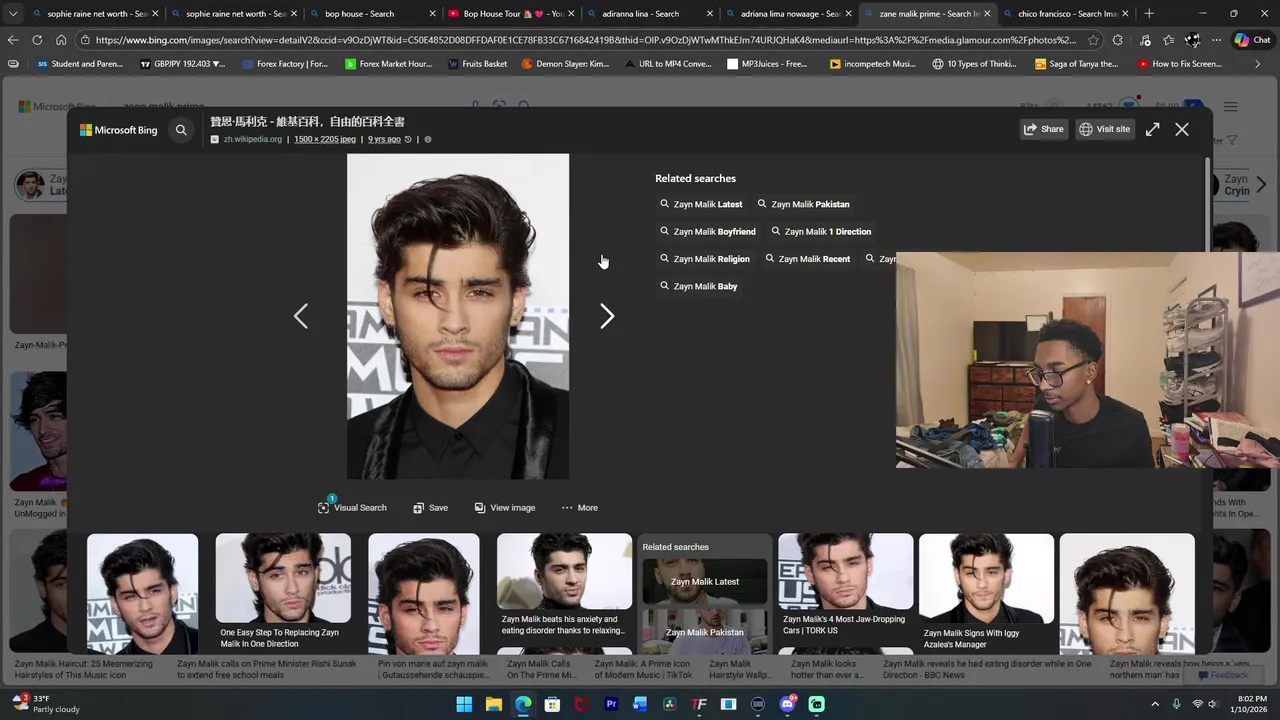Screen dimensions: 1280x720
Task: Switch to the 'Bop House Tour' YouTube tab
Action: click(x=512, y=14)
